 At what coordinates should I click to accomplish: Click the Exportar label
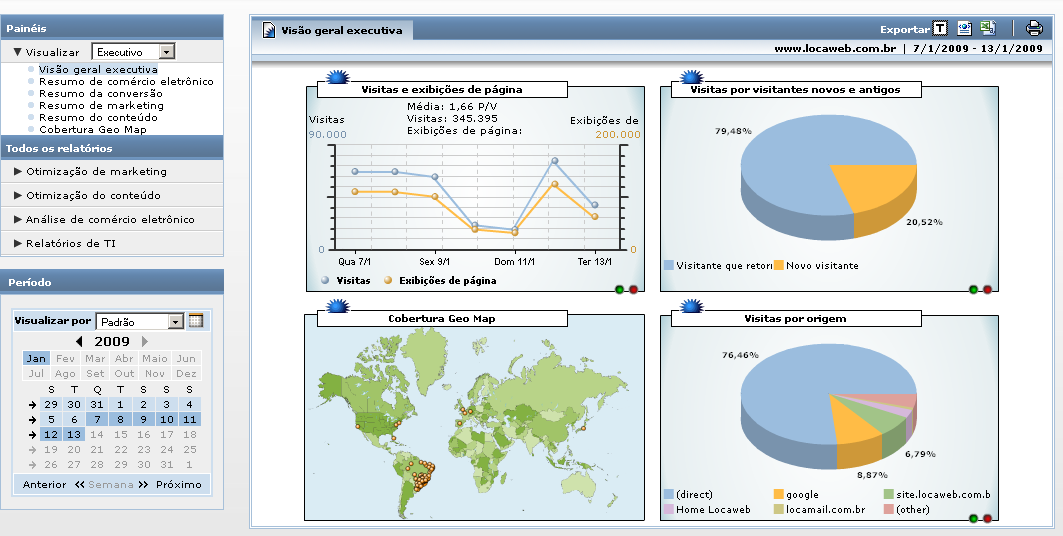coord(905,29)
